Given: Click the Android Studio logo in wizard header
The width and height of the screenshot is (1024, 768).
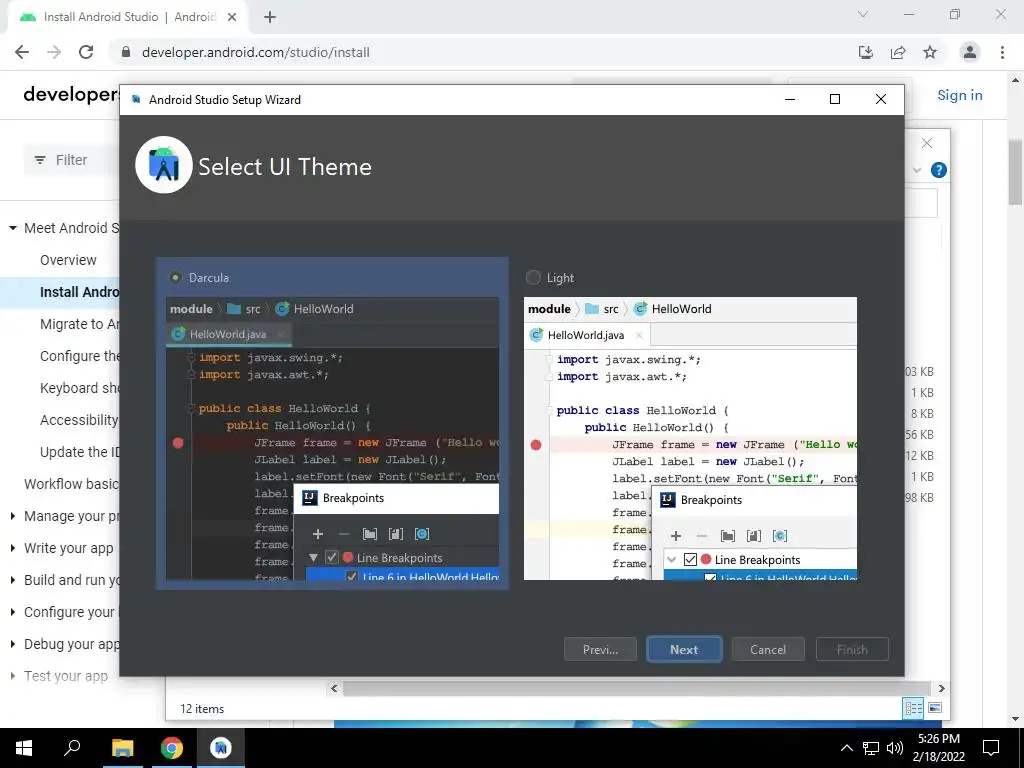Looking at the screenshot, I should coord(163,165).
